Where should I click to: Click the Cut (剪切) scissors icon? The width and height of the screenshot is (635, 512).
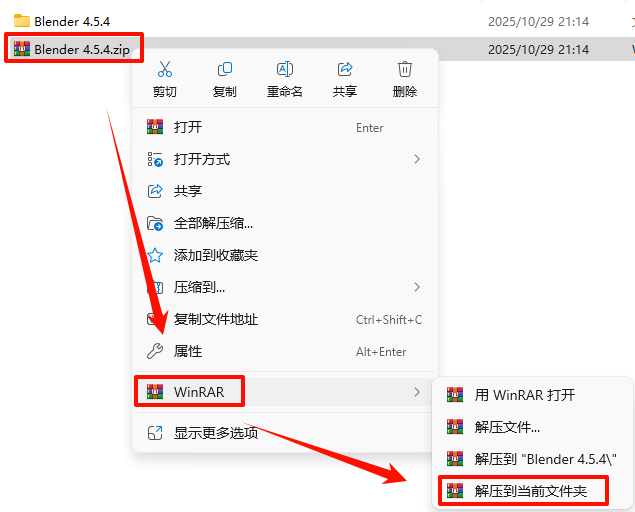[165, 69]
